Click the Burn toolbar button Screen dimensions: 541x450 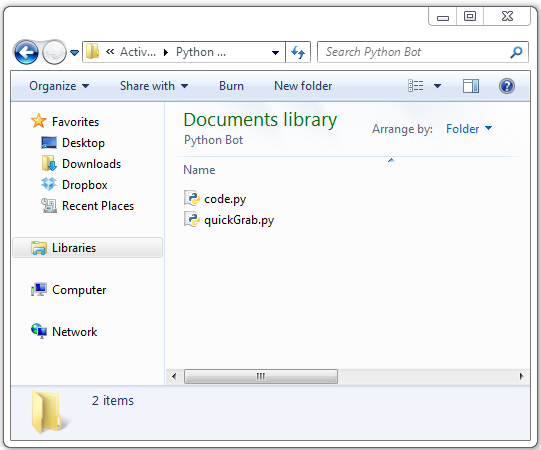tap(231, 86)
